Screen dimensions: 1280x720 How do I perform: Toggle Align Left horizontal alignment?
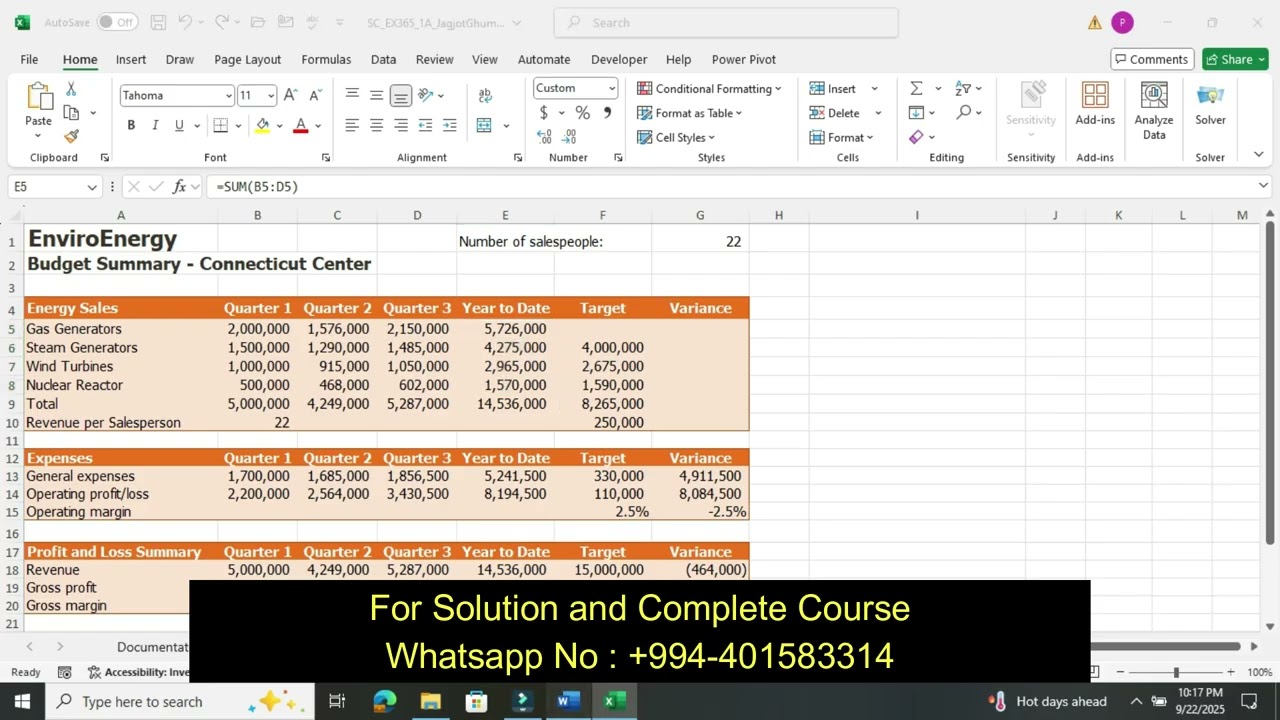pos(352,125)
